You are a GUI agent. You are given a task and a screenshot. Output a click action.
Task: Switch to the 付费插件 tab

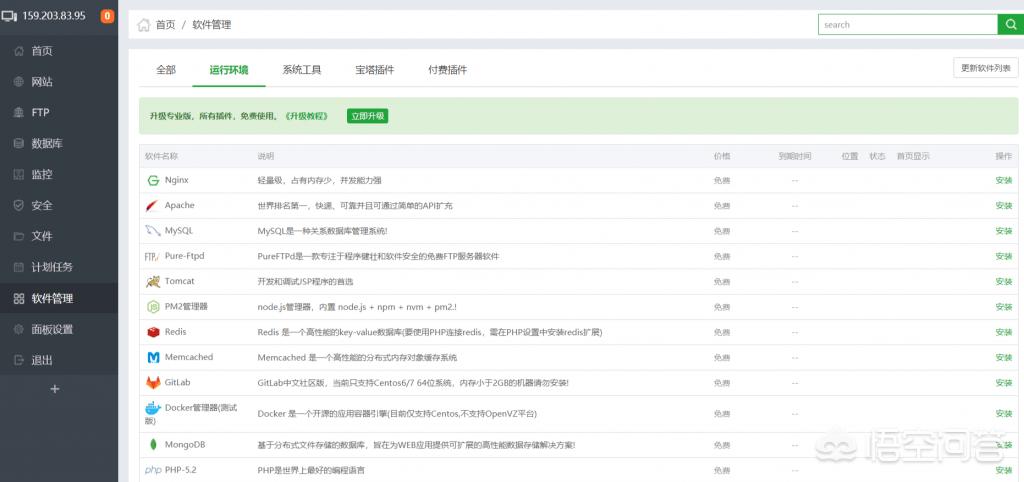tap(447, 70)
